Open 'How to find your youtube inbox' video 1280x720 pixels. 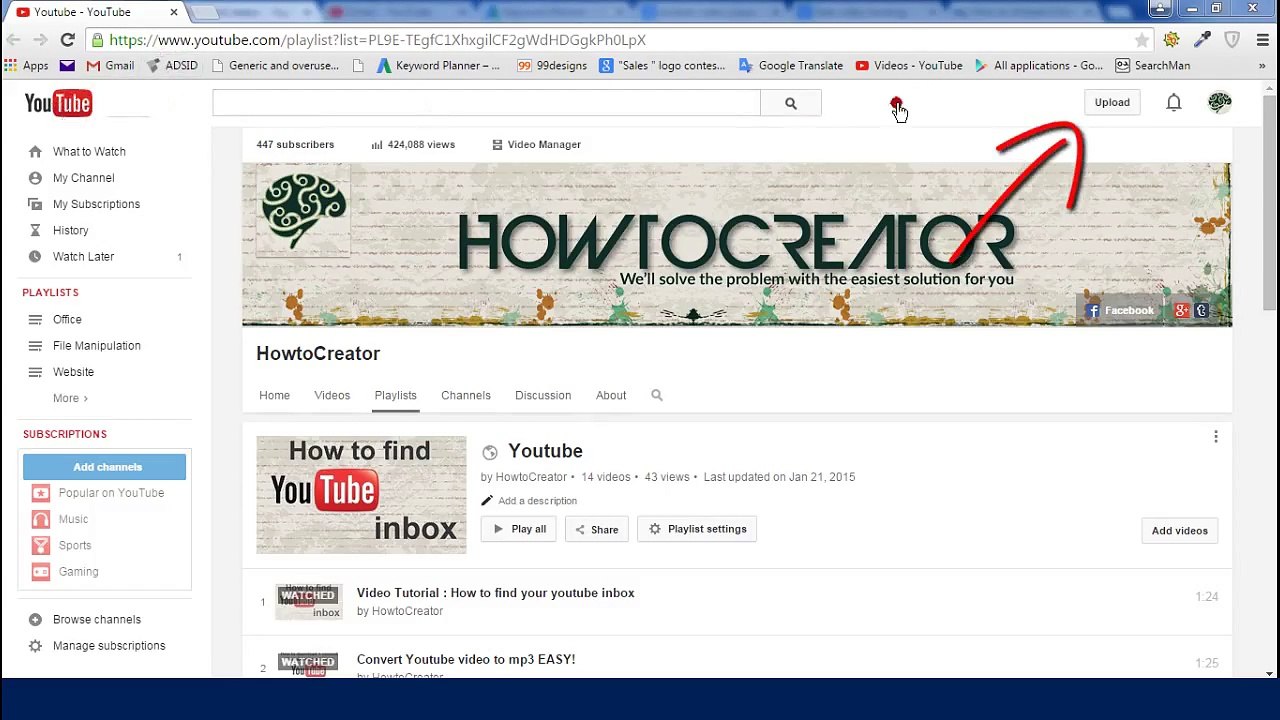496,593
